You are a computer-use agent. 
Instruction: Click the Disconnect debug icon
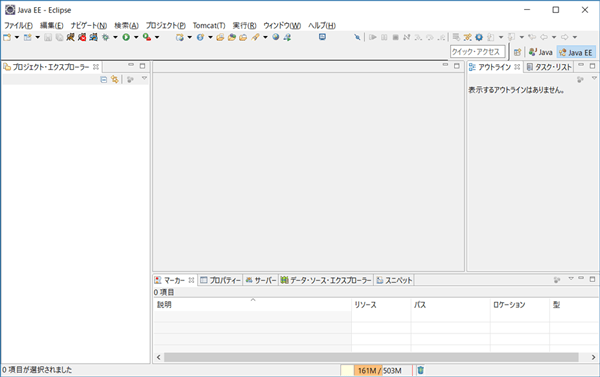pos(407,37)
